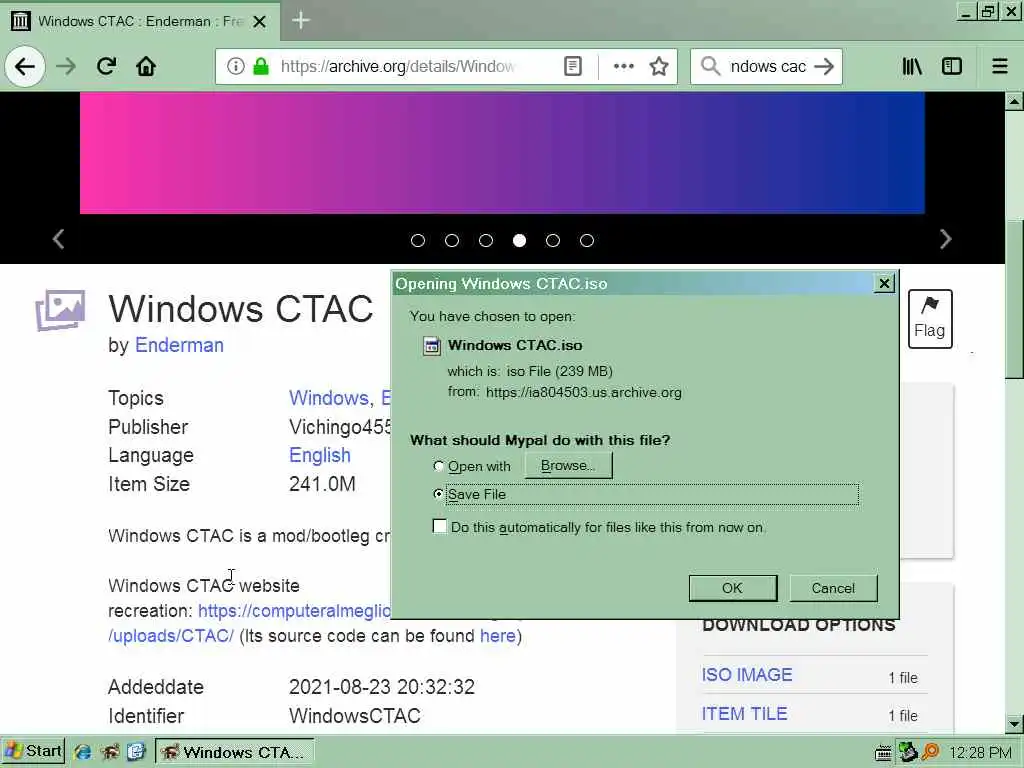
Task: Launch Internet Explorer from quick launch
Action: tap(82, 752)
